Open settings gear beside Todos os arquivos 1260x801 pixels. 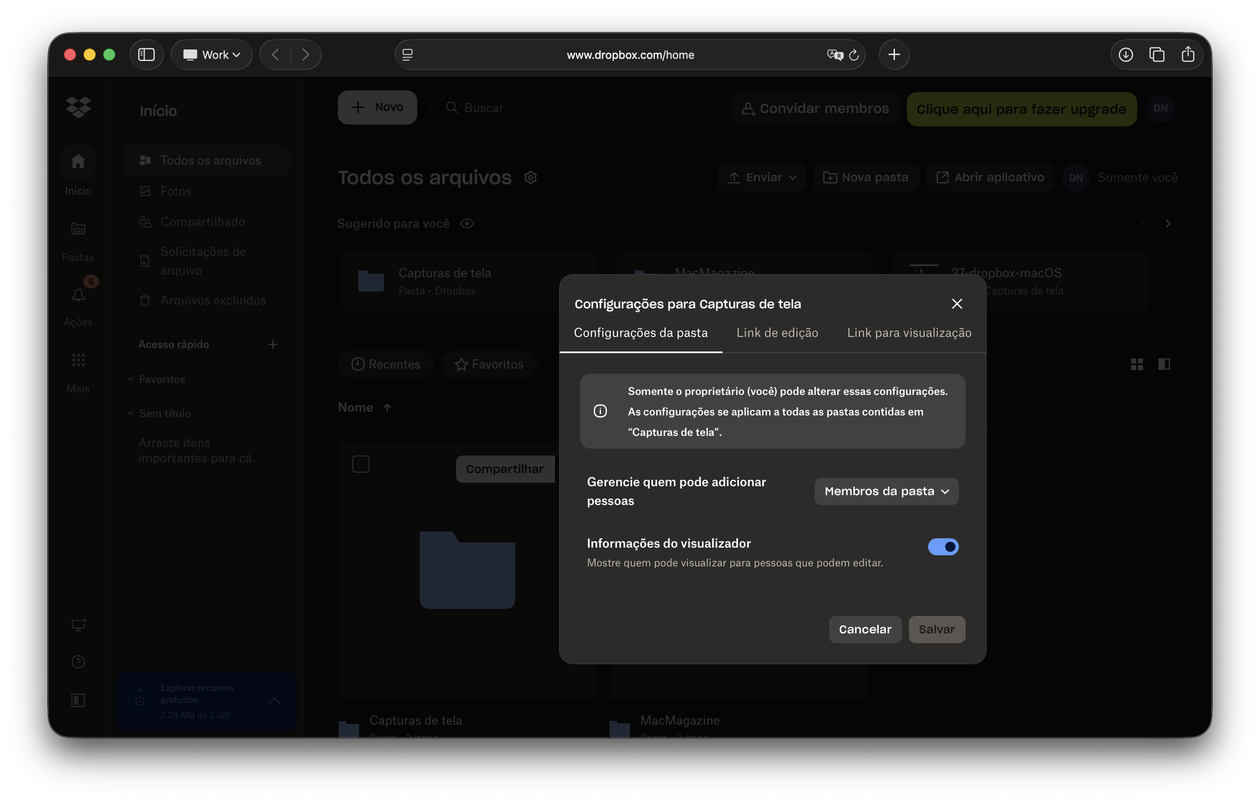pos(530,177)
